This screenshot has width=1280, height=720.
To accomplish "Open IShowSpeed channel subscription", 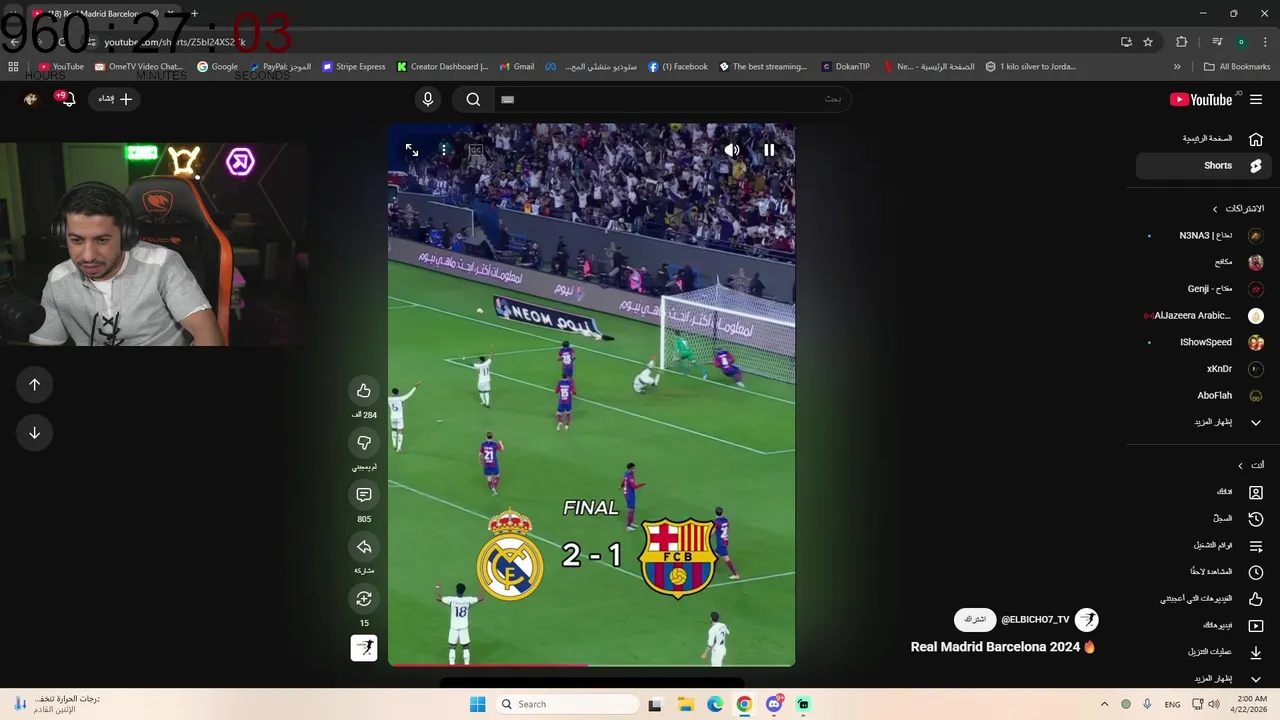I will (x=1205, y=342).
